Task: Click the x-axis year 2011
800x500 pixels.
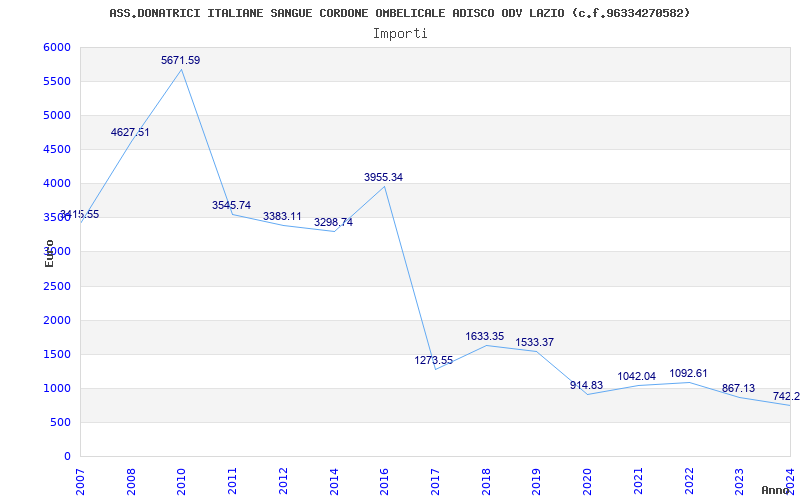Action: pos(233,481)
